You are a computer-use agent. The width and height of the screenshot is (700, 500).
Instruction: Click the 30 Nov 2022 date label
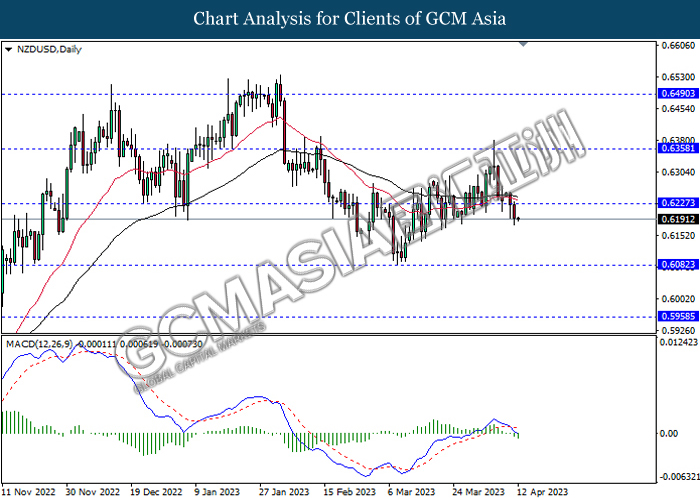[x=93, y=492]
